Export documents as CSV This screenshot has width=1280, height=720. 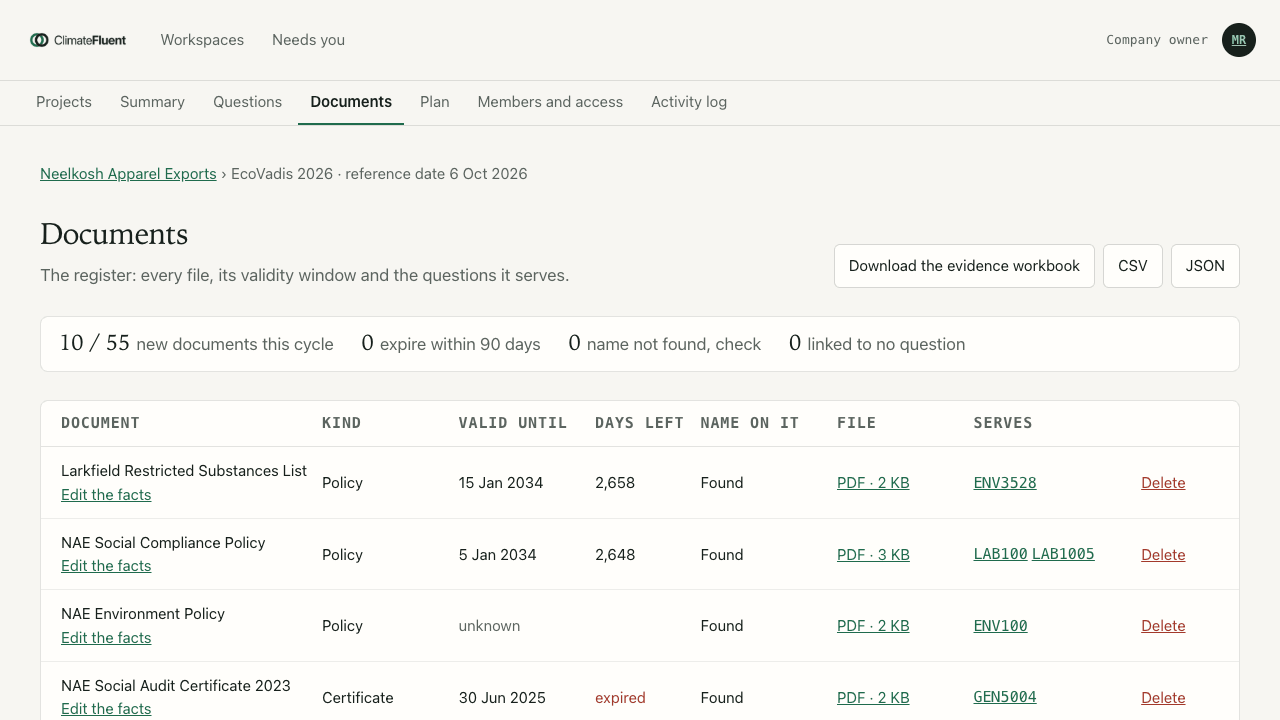point(1133,266)
